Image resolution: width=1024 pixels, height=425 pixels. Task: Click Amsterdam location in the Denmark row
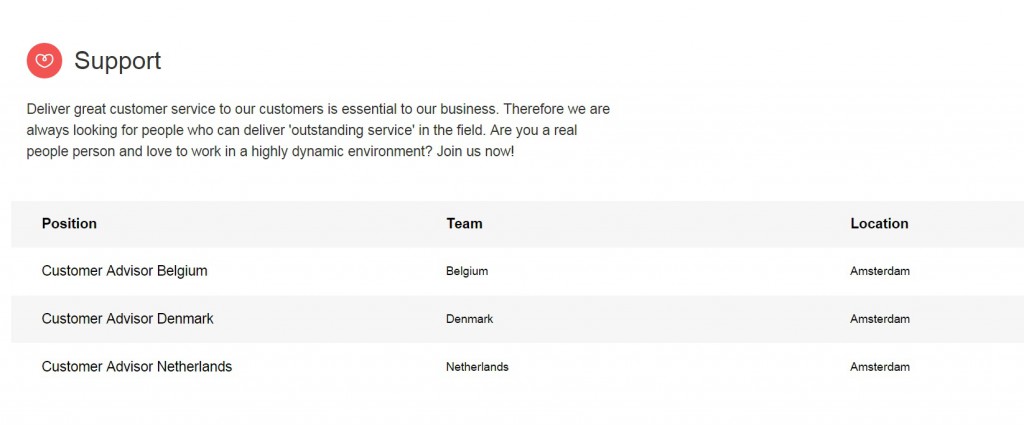pyautogui.click(x=880, y=319)
